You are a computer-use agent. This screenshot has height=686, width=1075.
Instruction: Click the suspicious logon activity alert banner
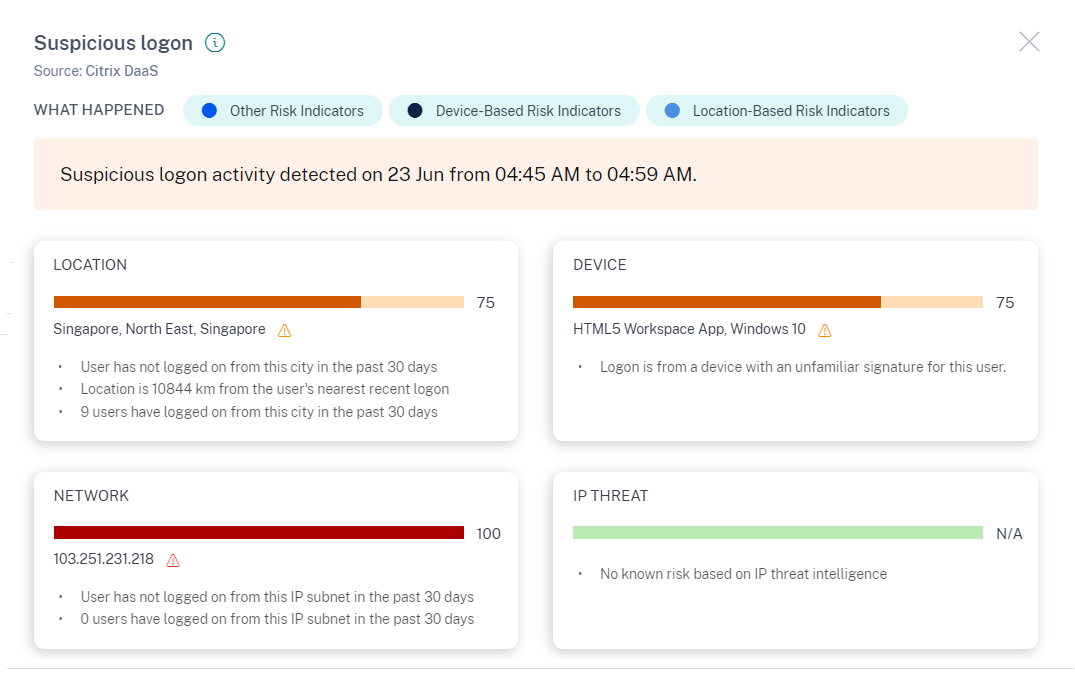pyautogui.click(x=535, y=175)
